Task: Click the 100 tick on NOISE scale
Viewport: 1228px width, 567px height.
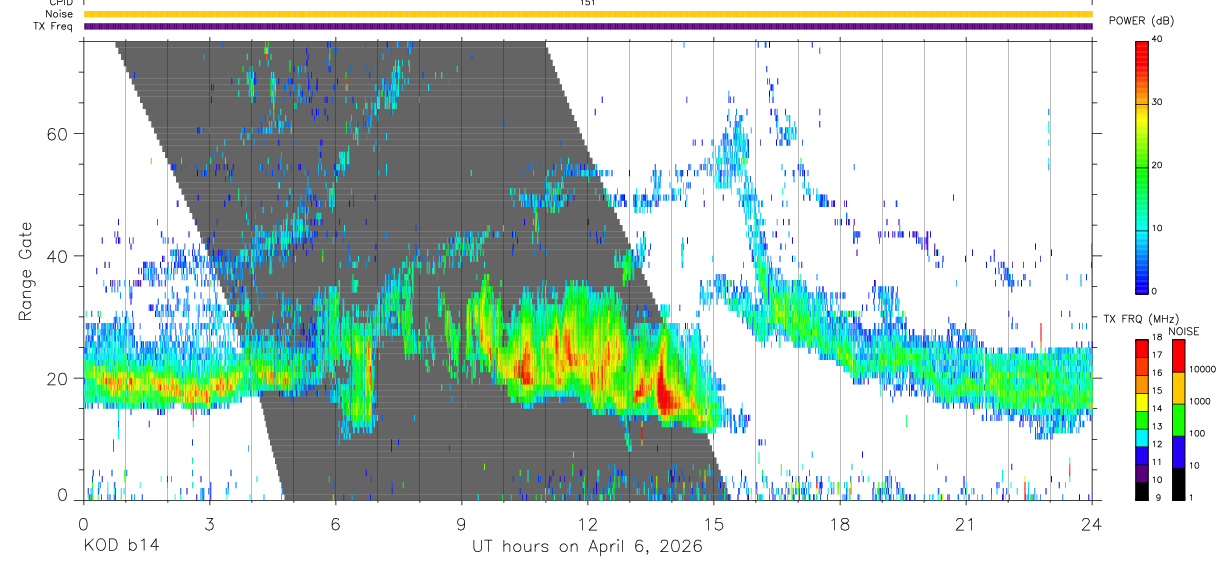Action: point(1197,433)
